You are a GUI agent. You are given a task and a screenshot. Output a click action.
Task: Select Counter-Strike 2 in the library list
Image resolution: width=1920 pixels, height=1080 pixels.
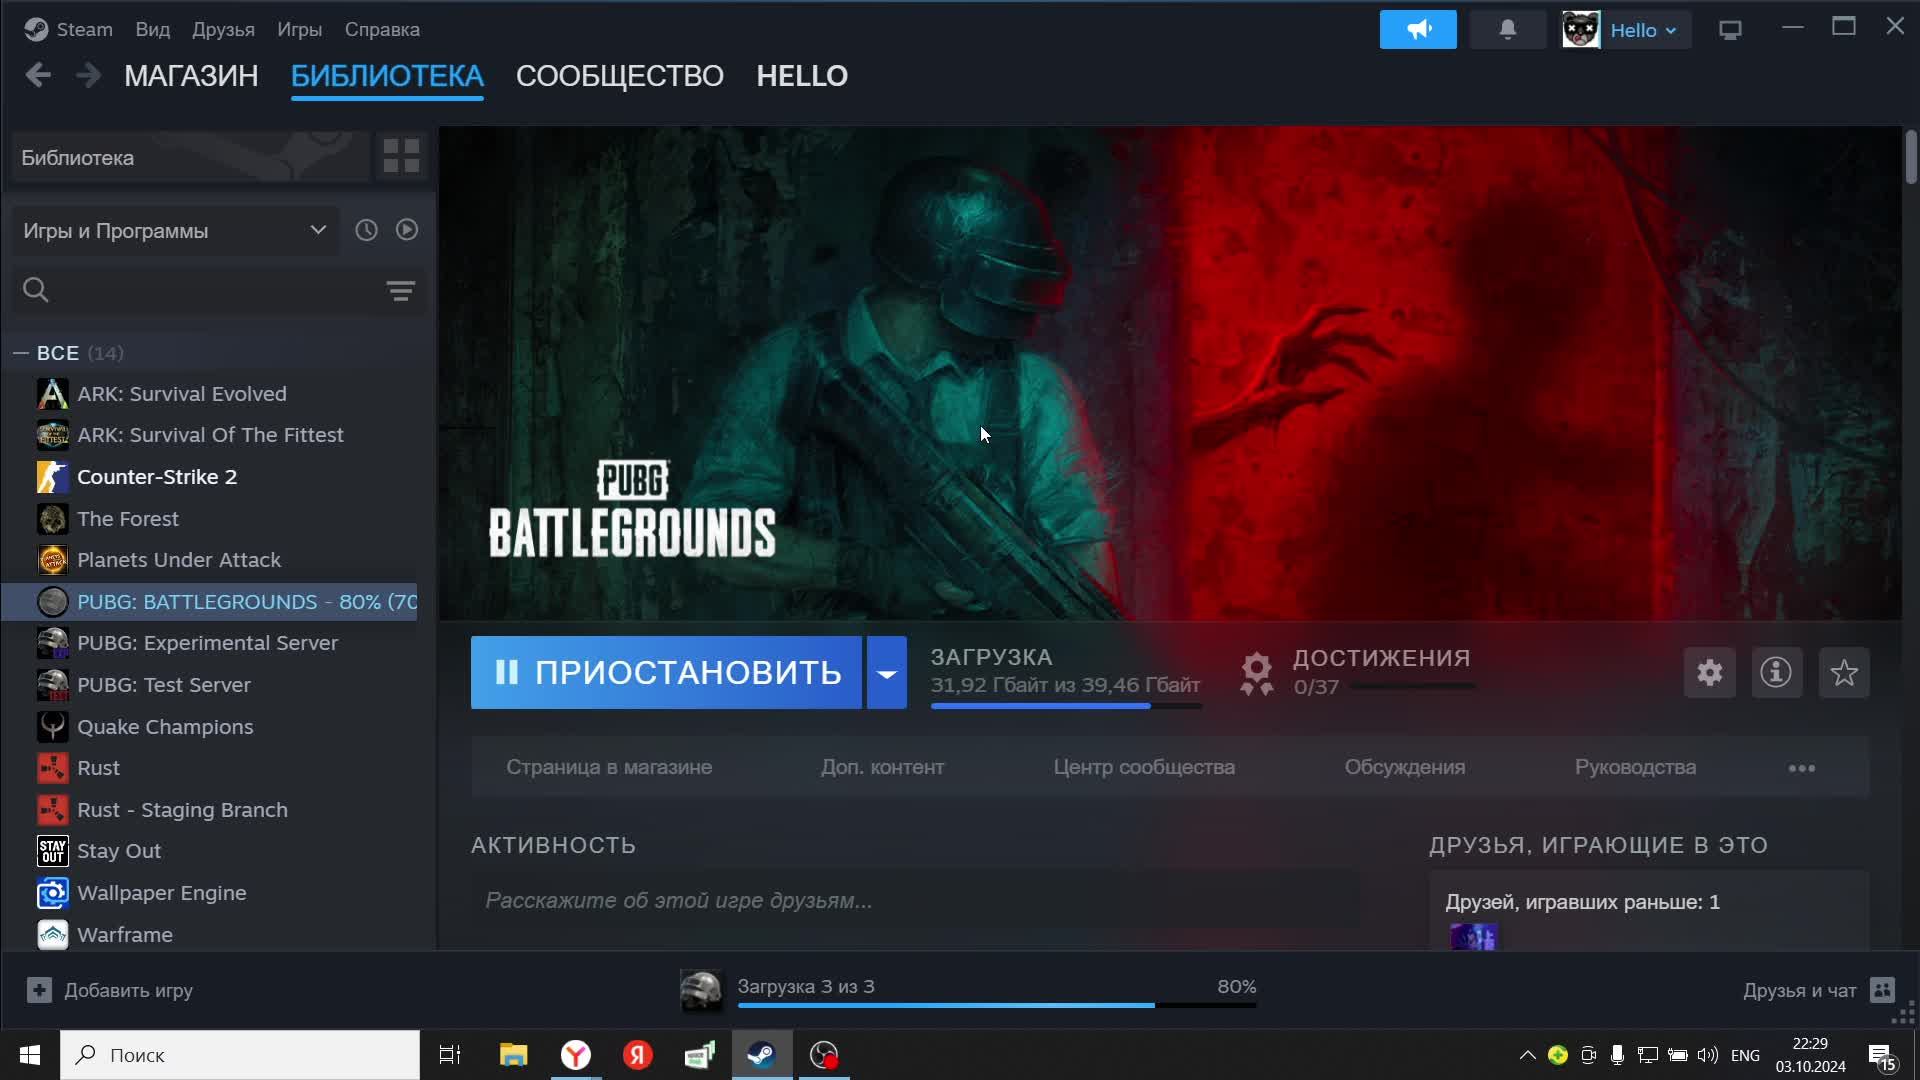pyautogui.click(x=157, y=476)
